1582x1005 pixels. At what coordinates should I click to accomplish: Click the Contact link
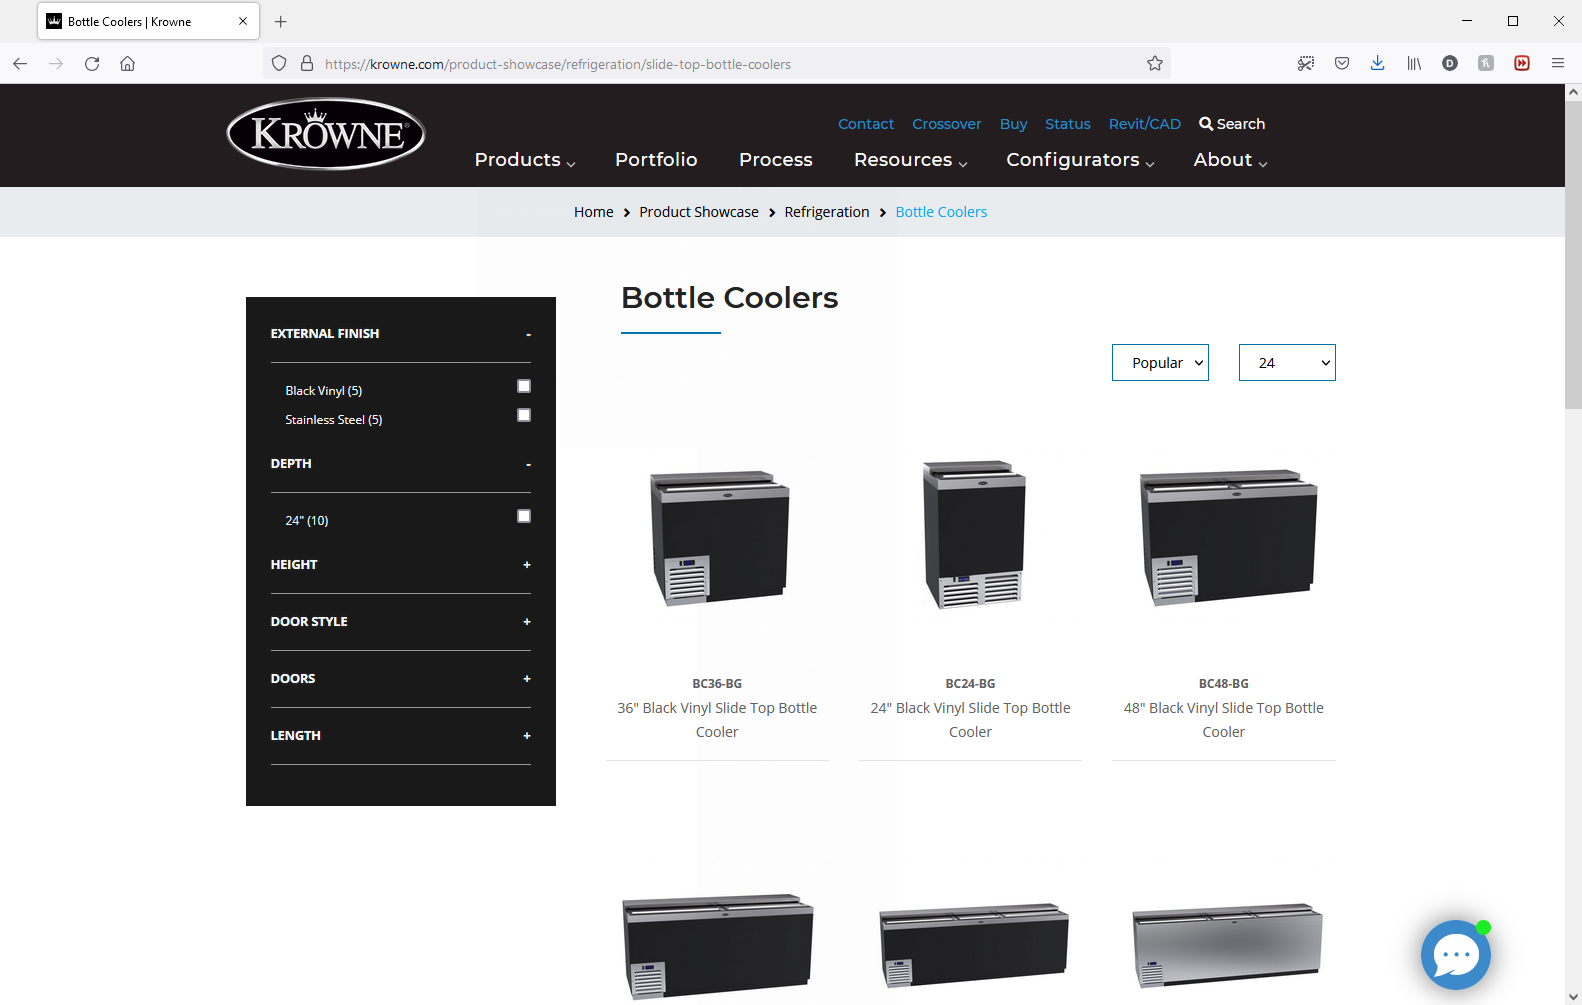coord(866,124)
